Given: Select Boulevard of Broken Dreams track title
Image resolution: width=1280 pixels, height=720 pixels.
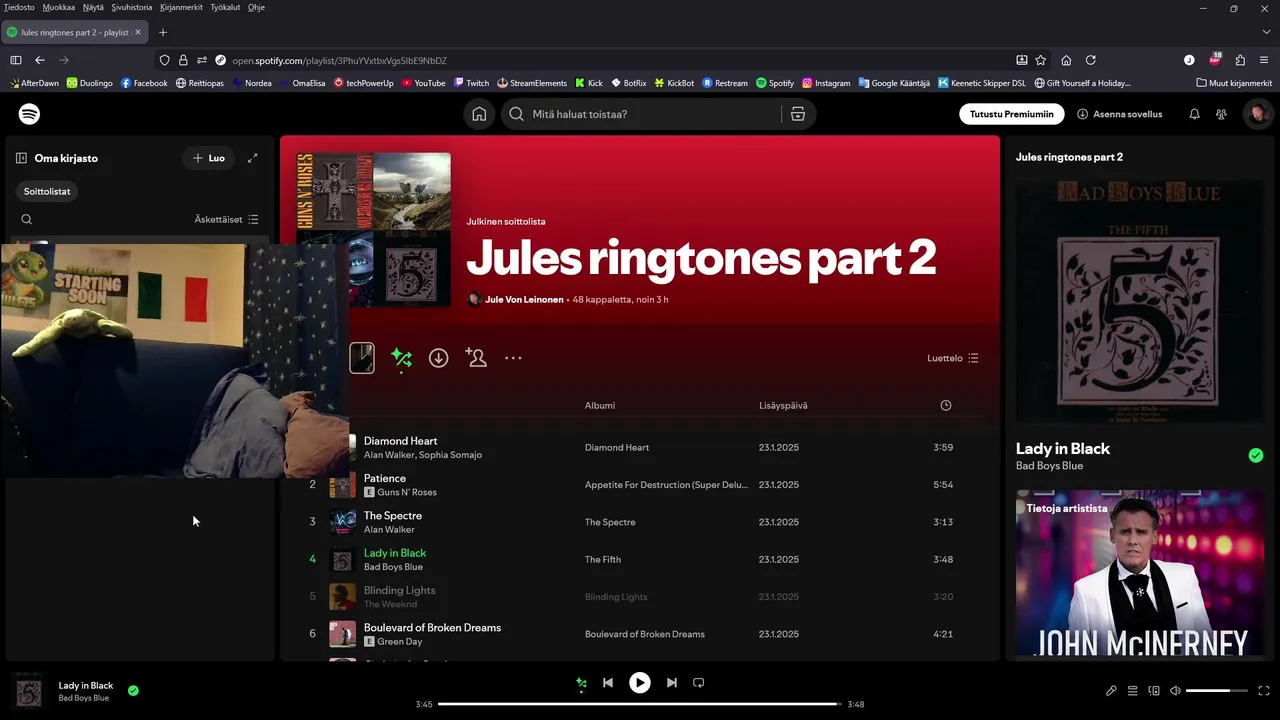Looking at the screenshot, I should click(x=432, y=628).
